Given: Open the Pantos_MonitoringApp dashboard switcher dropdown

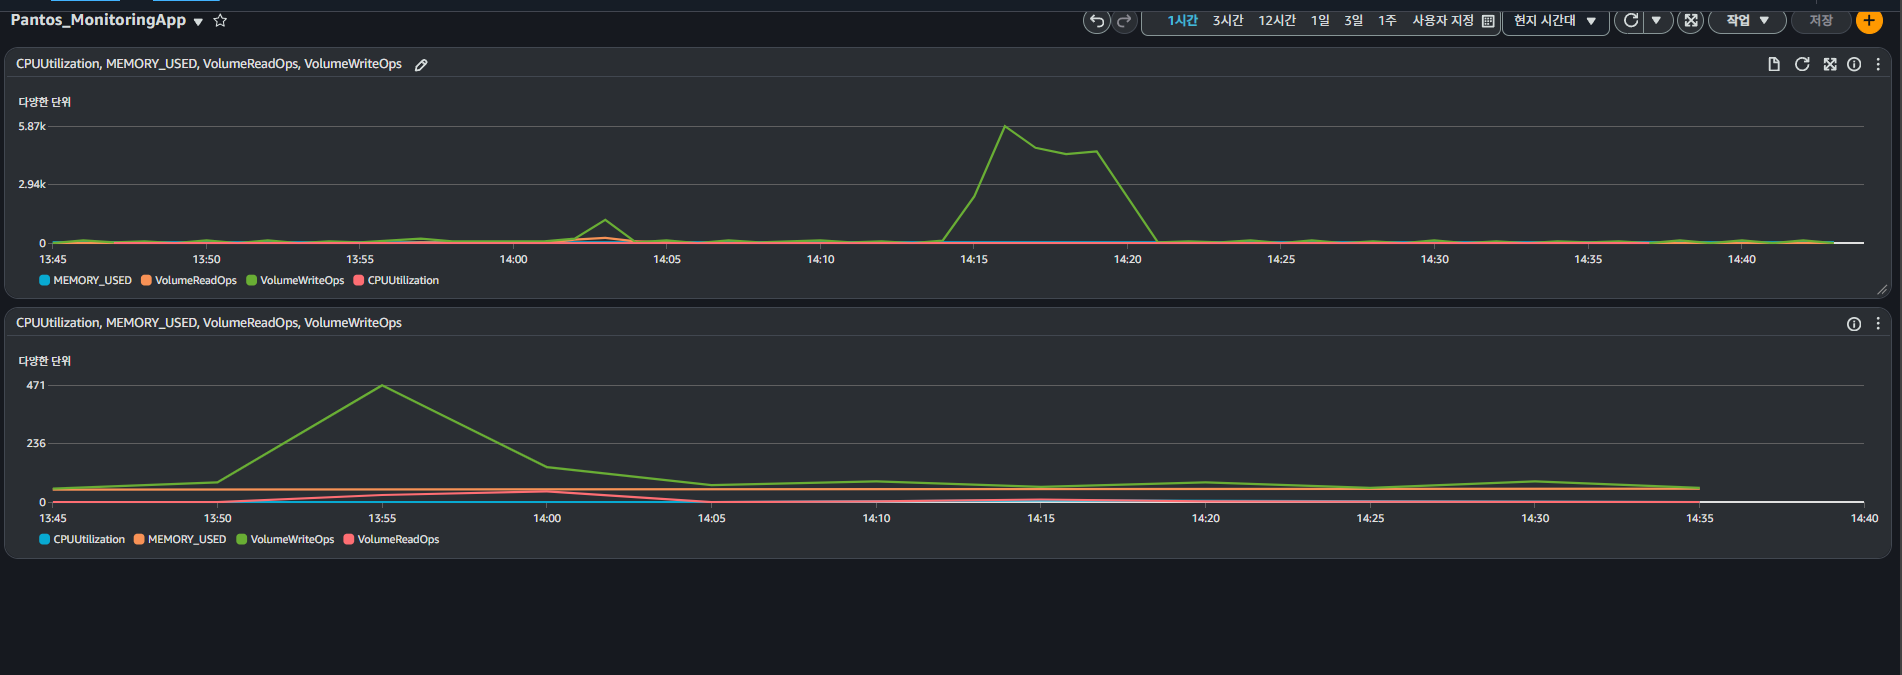Looking at the screenshot, I should 198,22.
